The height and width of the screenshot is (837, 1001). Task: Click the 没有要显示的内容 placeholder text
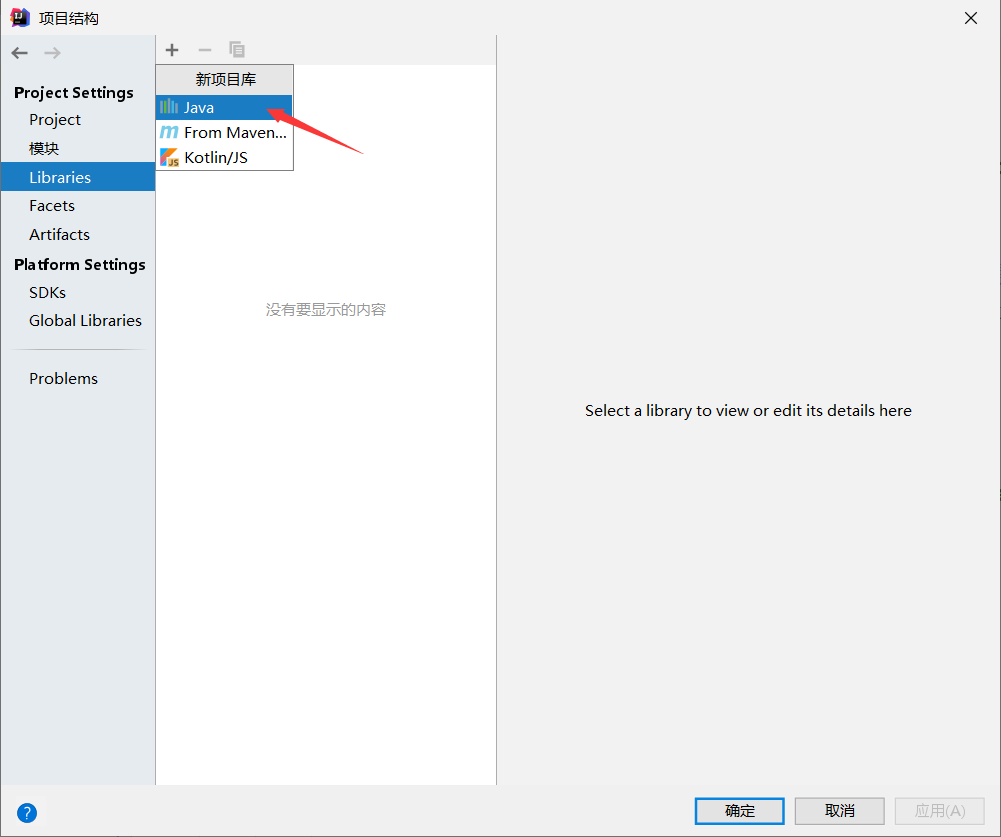[326, 310]
